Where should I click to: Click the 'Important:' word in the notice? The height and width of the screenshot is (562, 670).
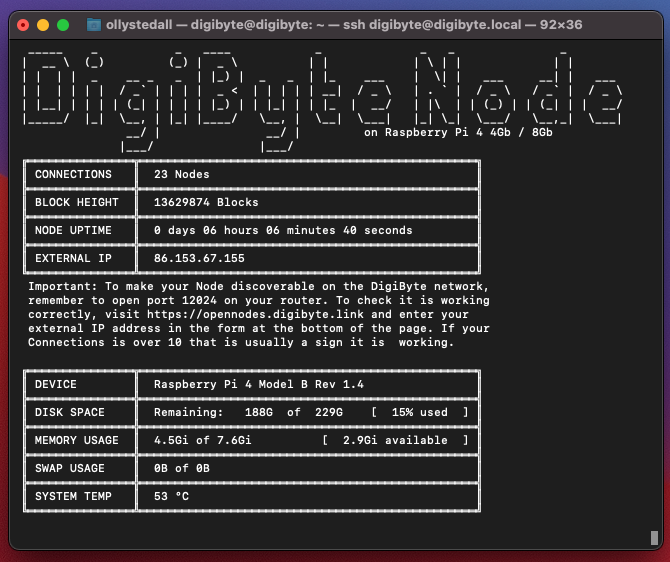tap(63, 286)
